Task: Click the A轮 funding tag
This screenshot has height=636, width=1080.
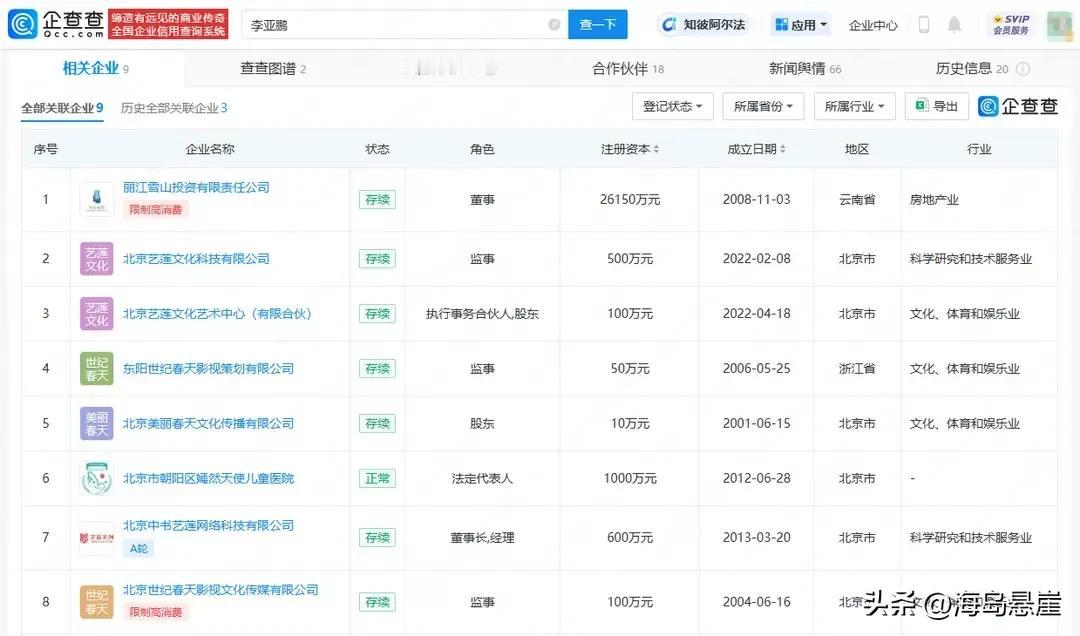Action: coord(138,548)
